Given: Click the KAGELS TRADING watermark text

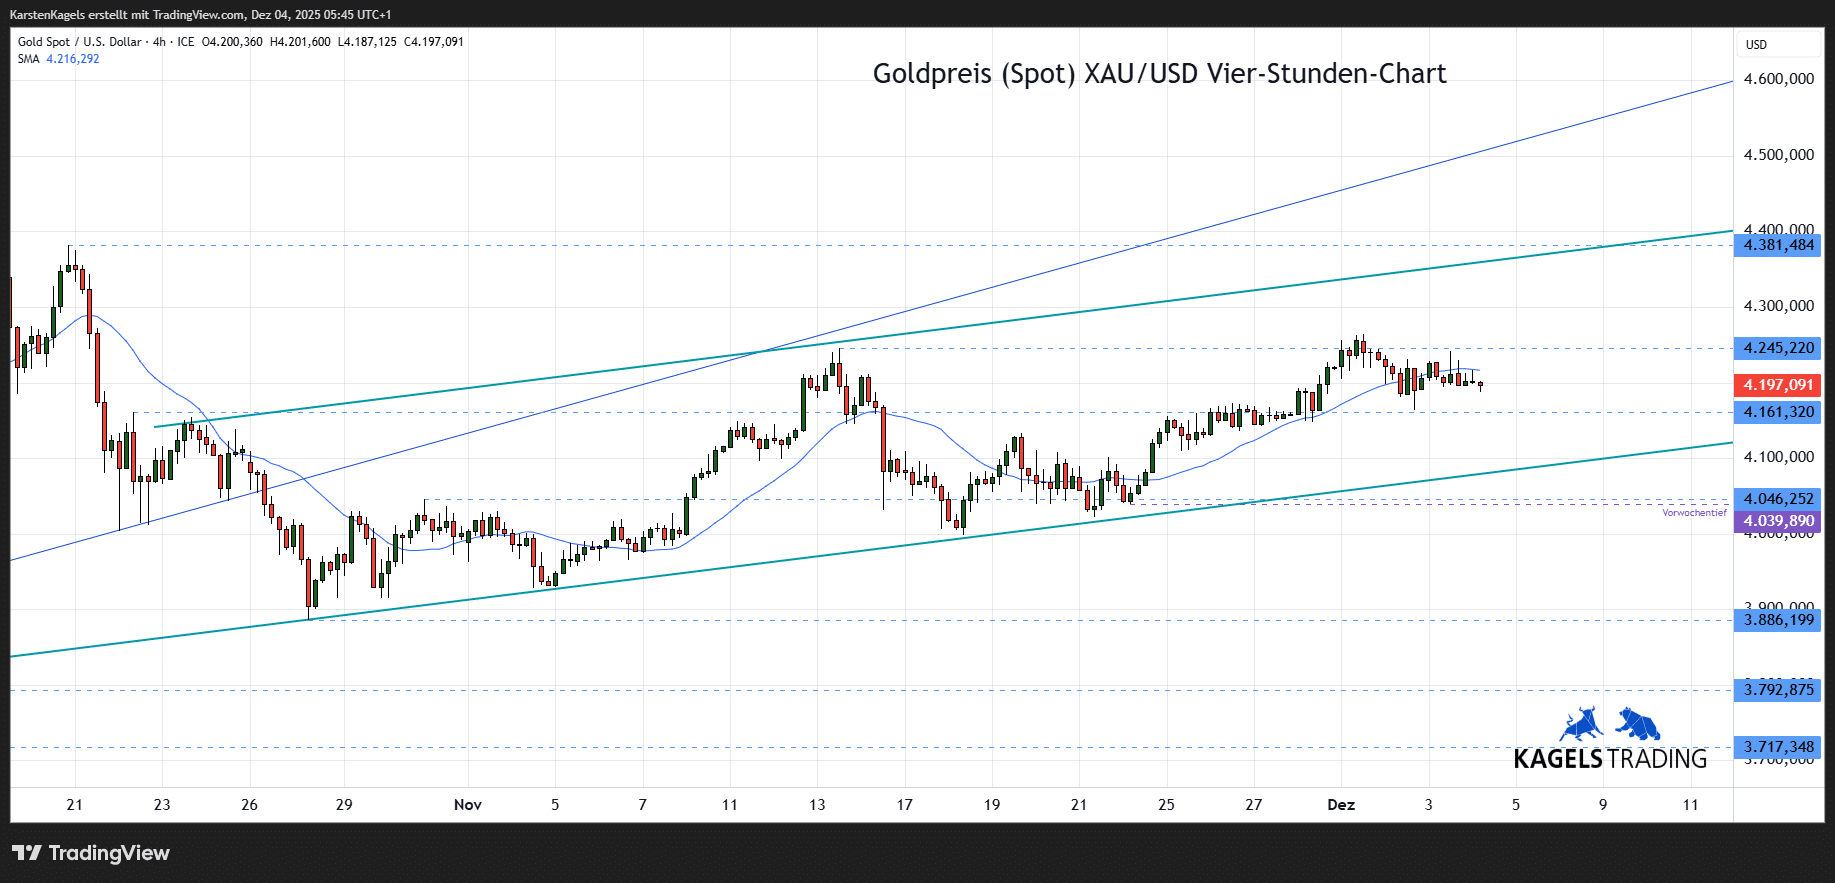Looking at the screenshot, I should pos(1610,759).
